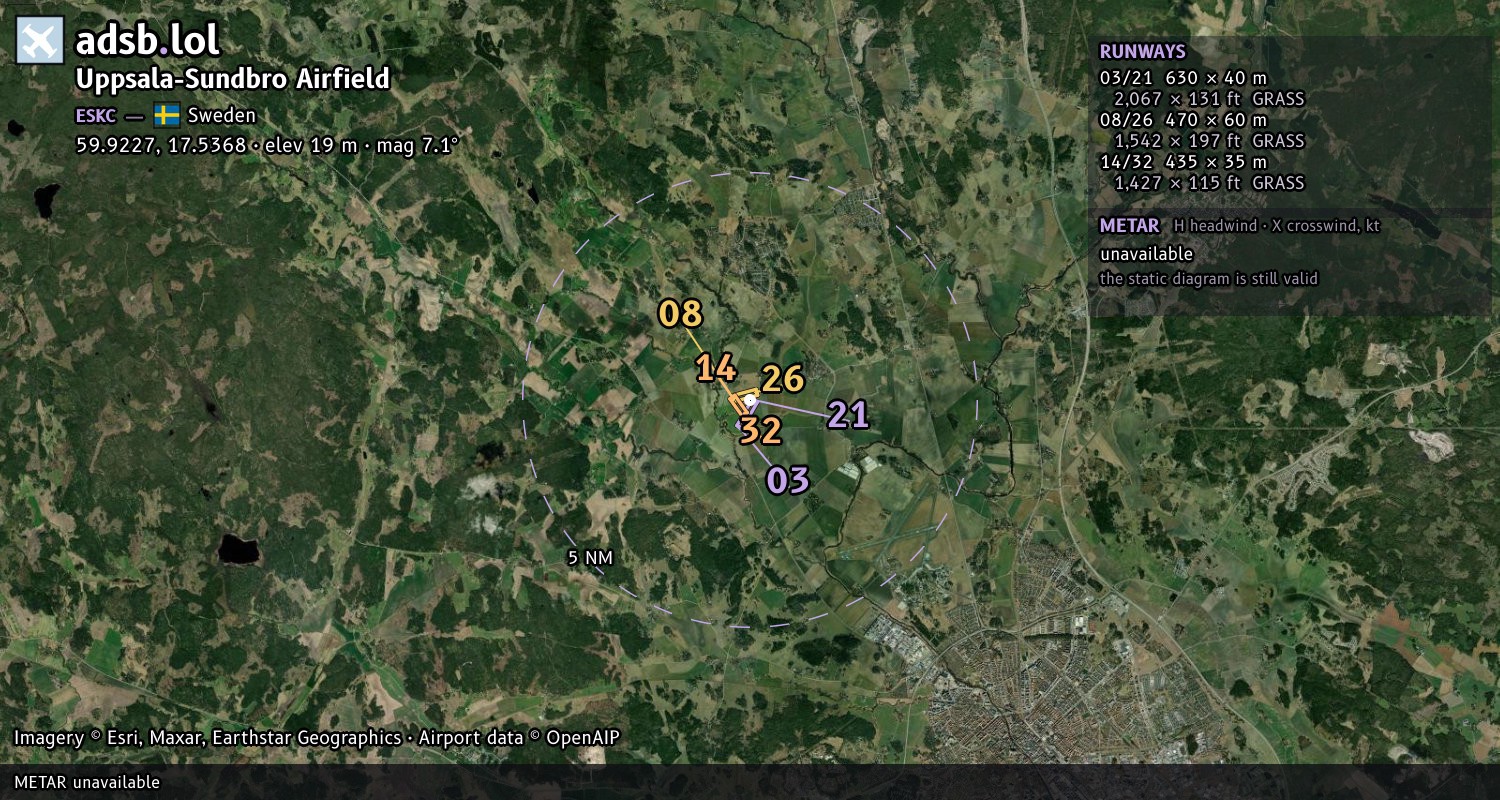Click the Imagery © Esri, Maxar attribution
This screenshot has width=1500, height=800.
[x=207, y=738]
